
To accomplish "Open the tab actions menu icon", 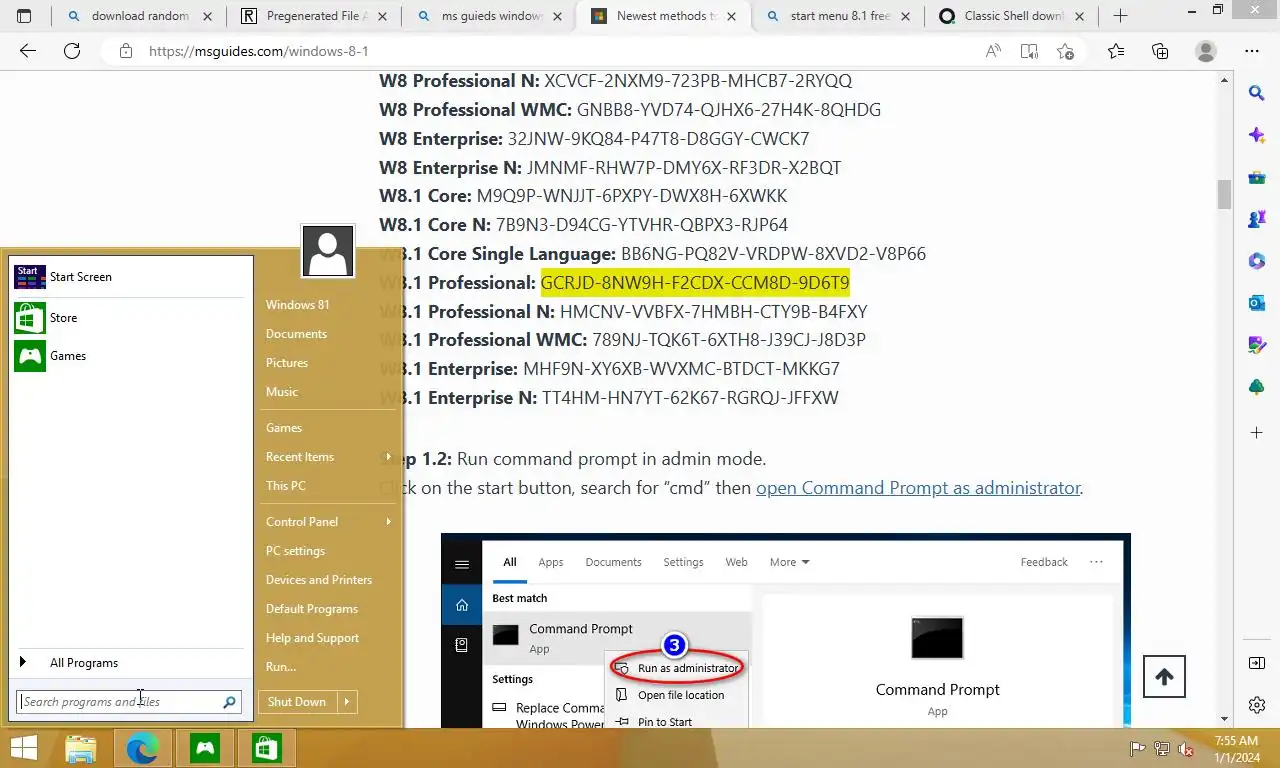I will [25, 16].
